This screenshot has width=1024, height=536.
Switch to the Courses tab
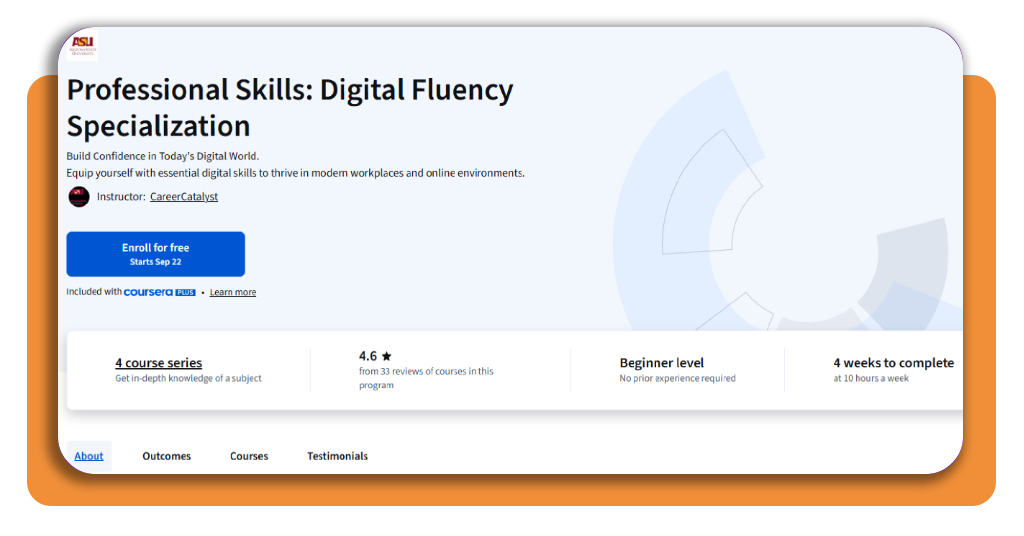(249, 456)
